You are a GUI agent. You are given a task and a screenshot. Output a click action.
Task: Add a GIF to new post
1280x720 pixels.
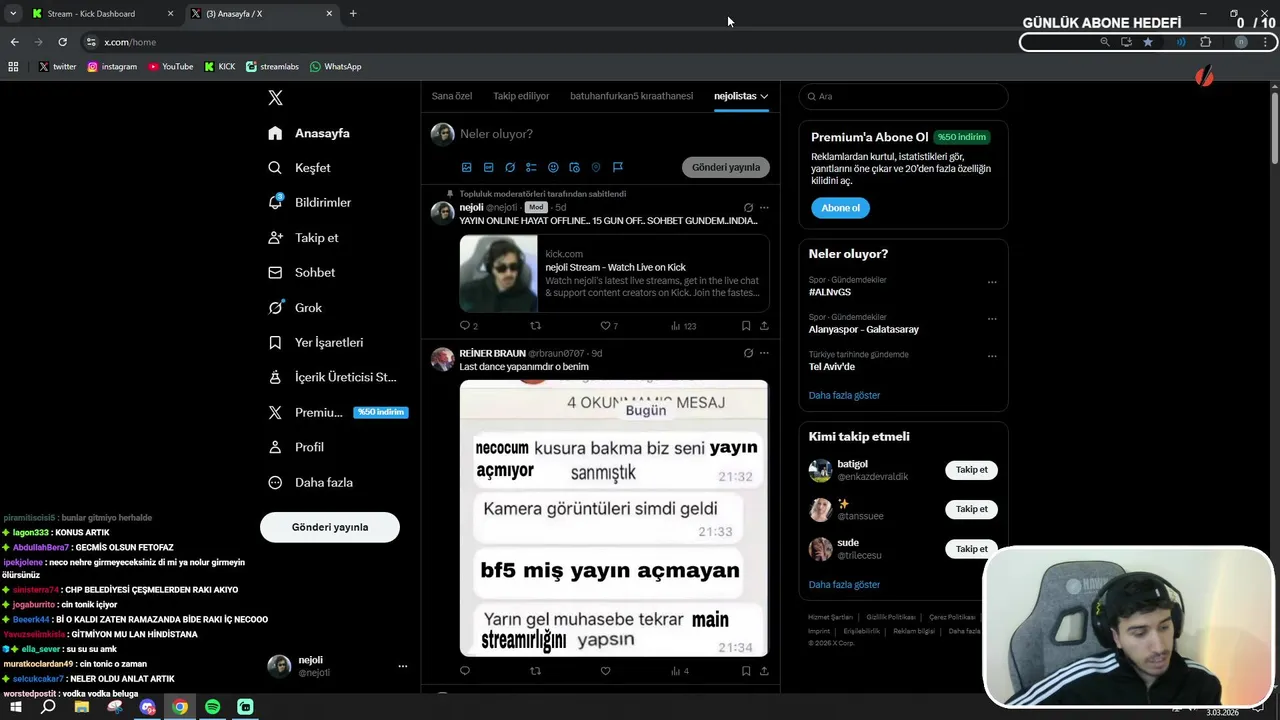tap(488, 167)
